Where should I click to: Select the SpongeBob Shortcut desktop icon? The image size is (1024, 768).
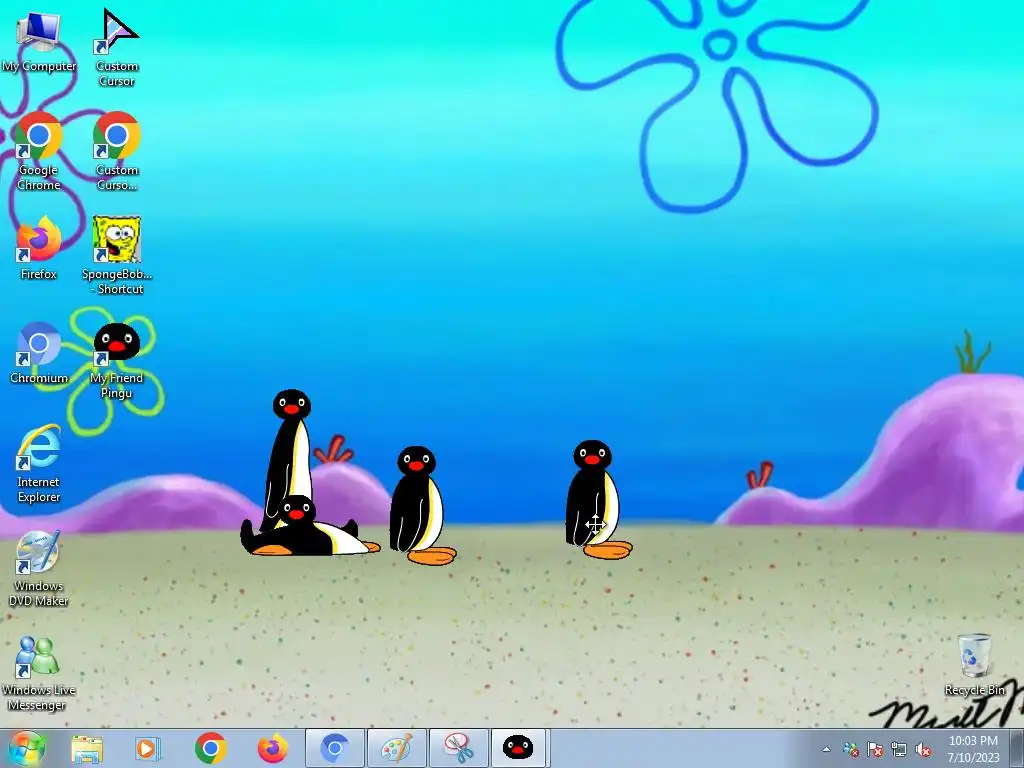pos(116,253)
